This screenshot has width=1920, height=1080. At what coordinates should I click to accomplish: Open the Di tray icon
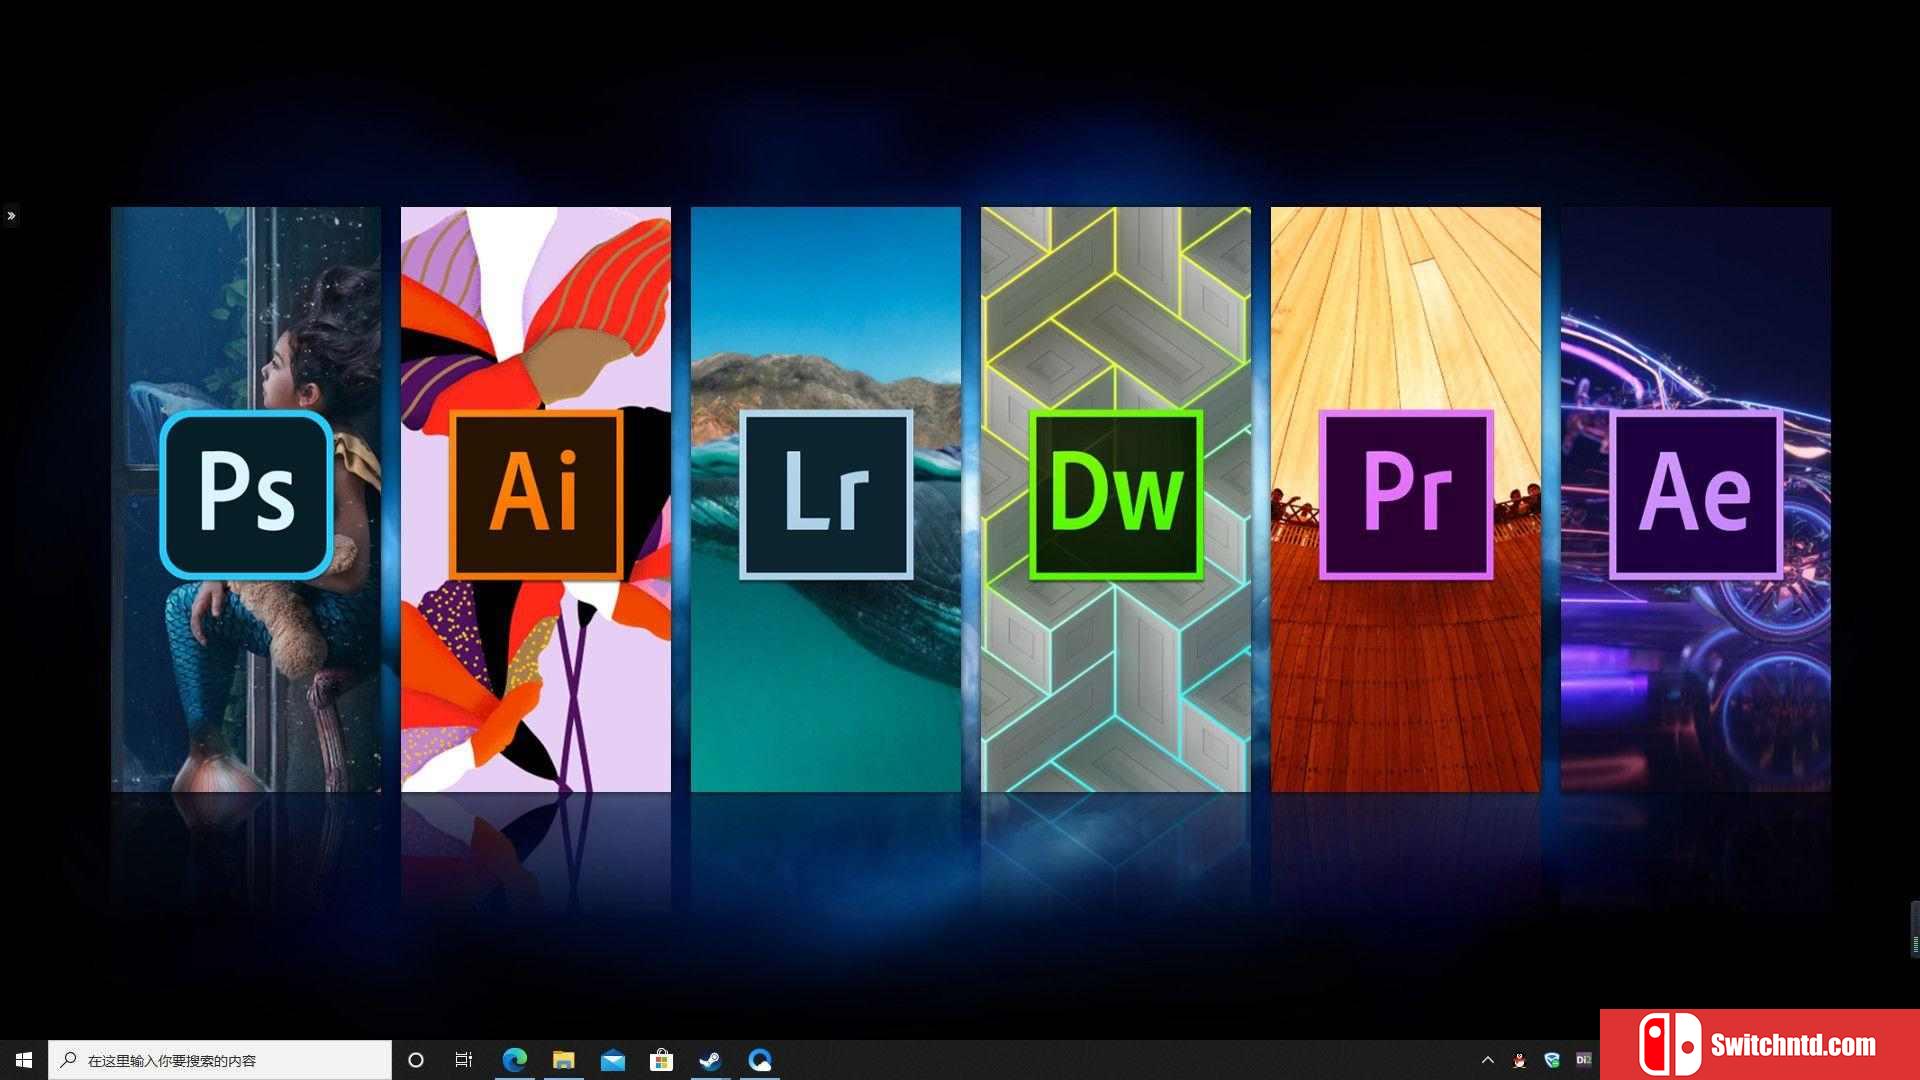tap(1583, 1059)
